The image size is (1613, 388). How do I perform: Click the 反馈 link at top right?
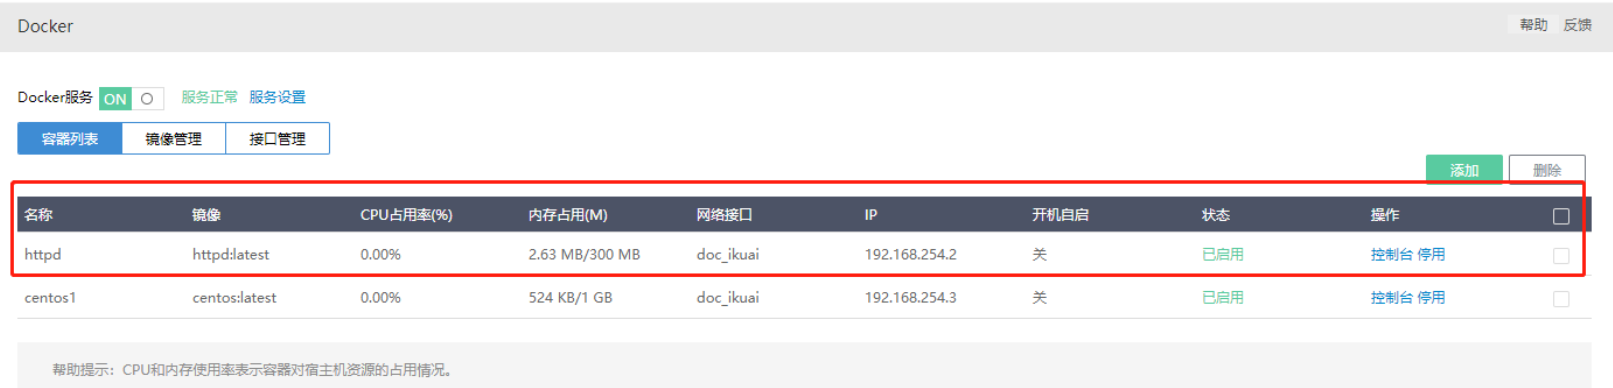click(x=1577, y=25)
